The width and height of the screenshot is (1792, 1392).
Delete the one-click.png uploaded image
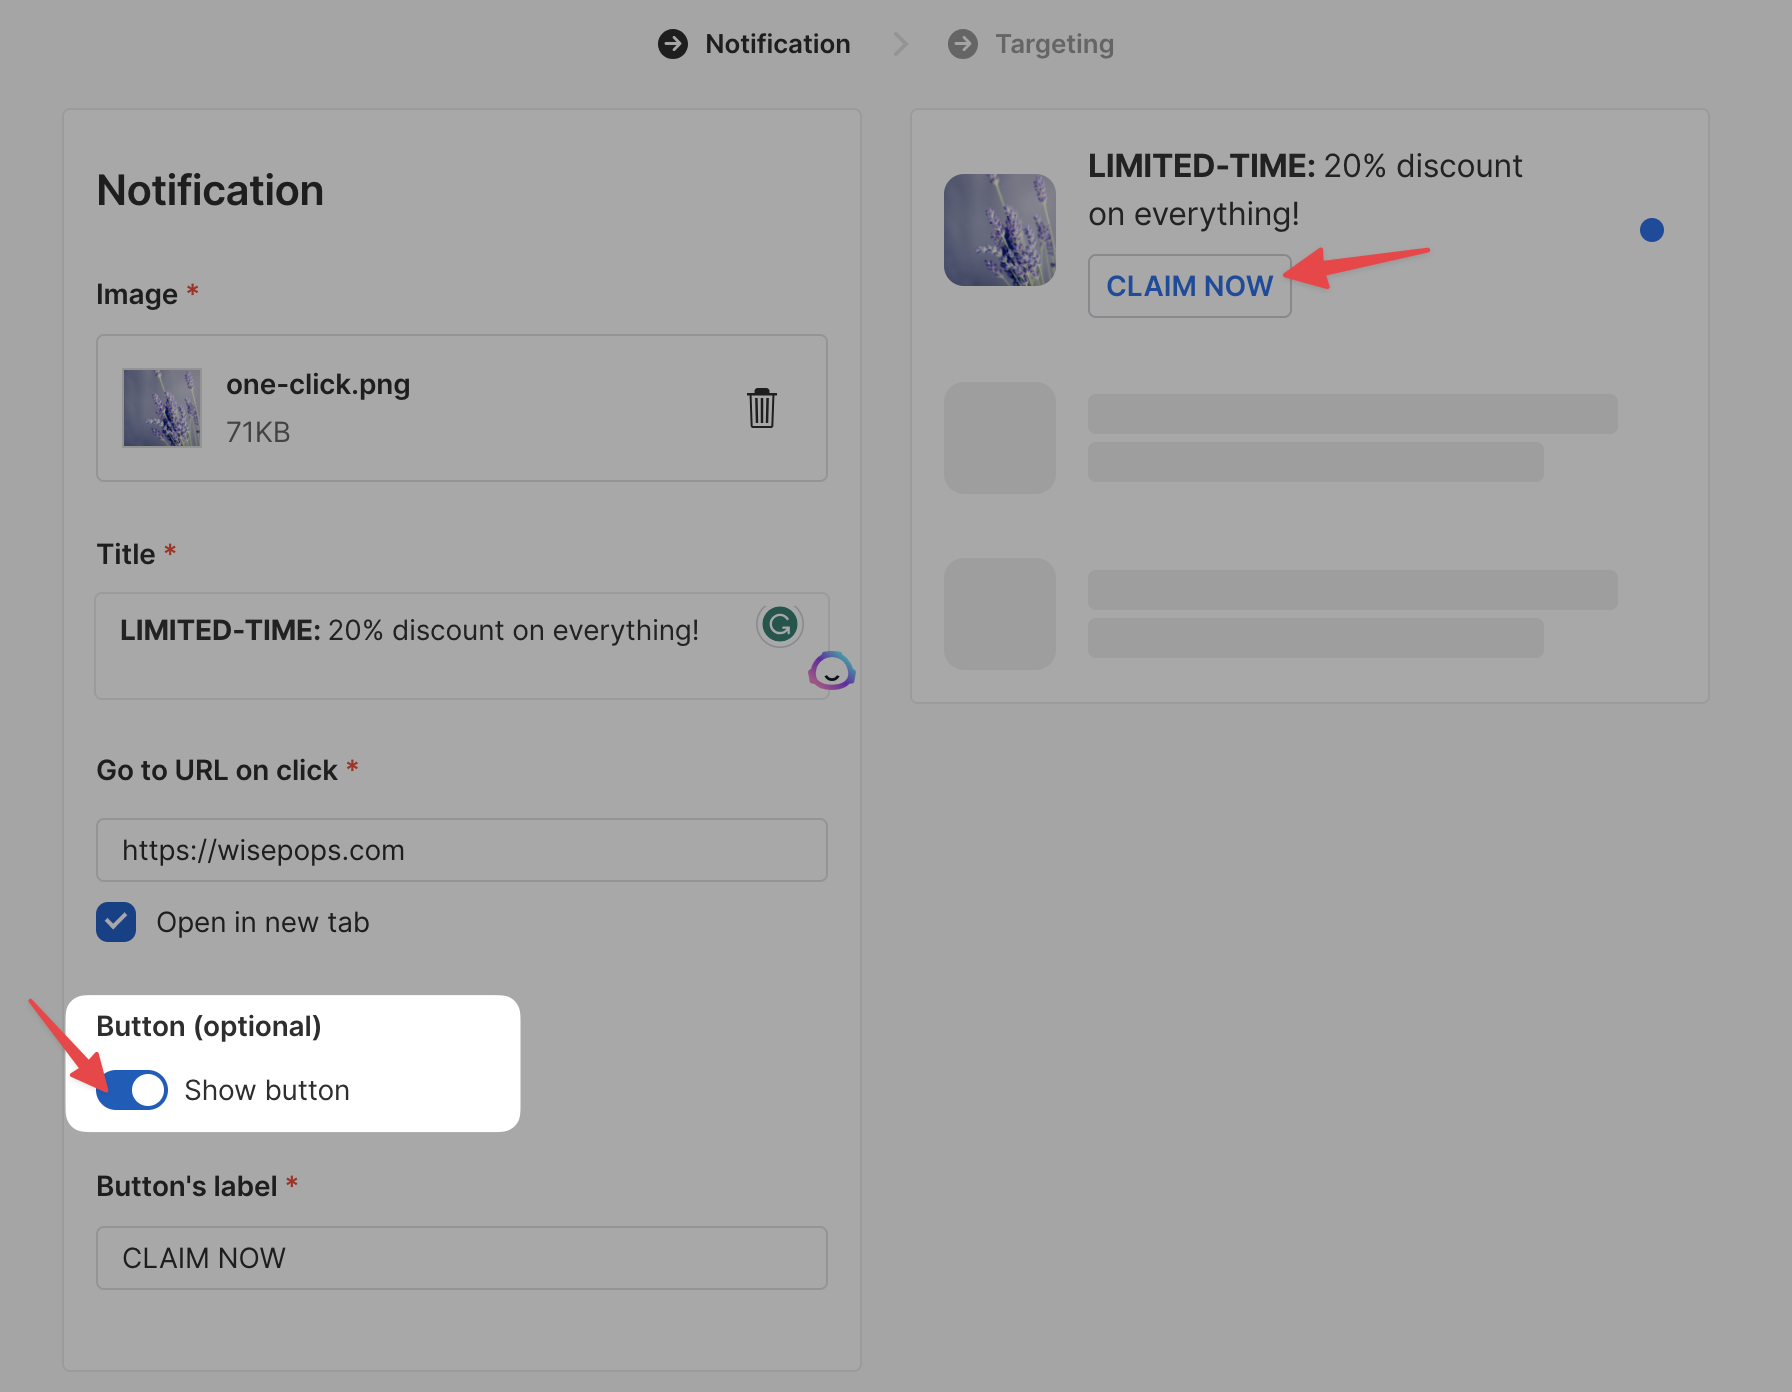click(x=761, y=408)
